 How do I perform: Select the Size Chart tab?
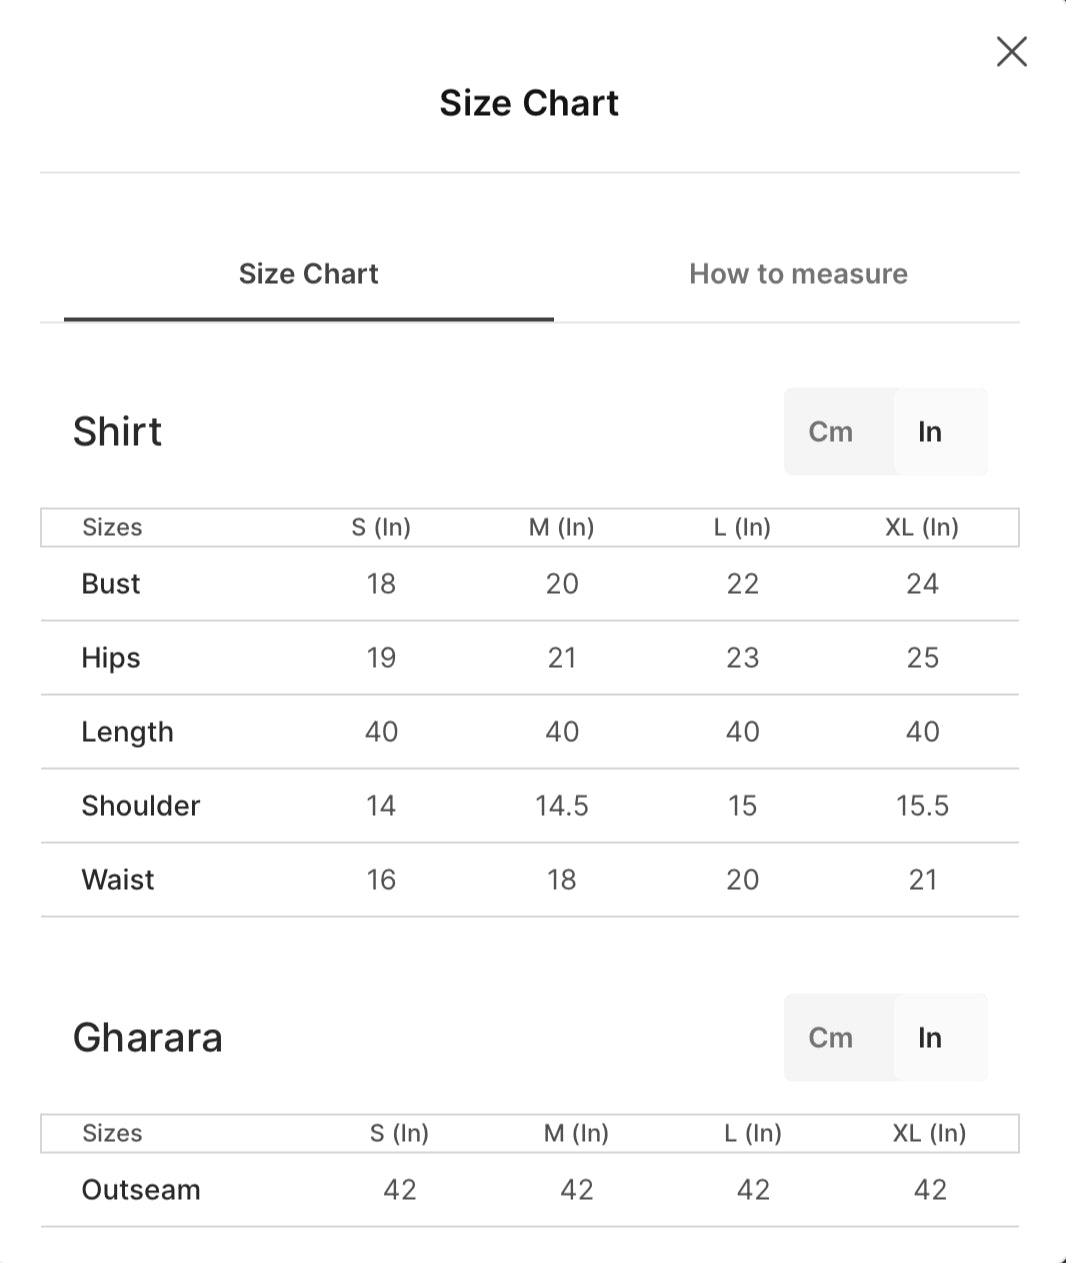(x=309, y=274)
